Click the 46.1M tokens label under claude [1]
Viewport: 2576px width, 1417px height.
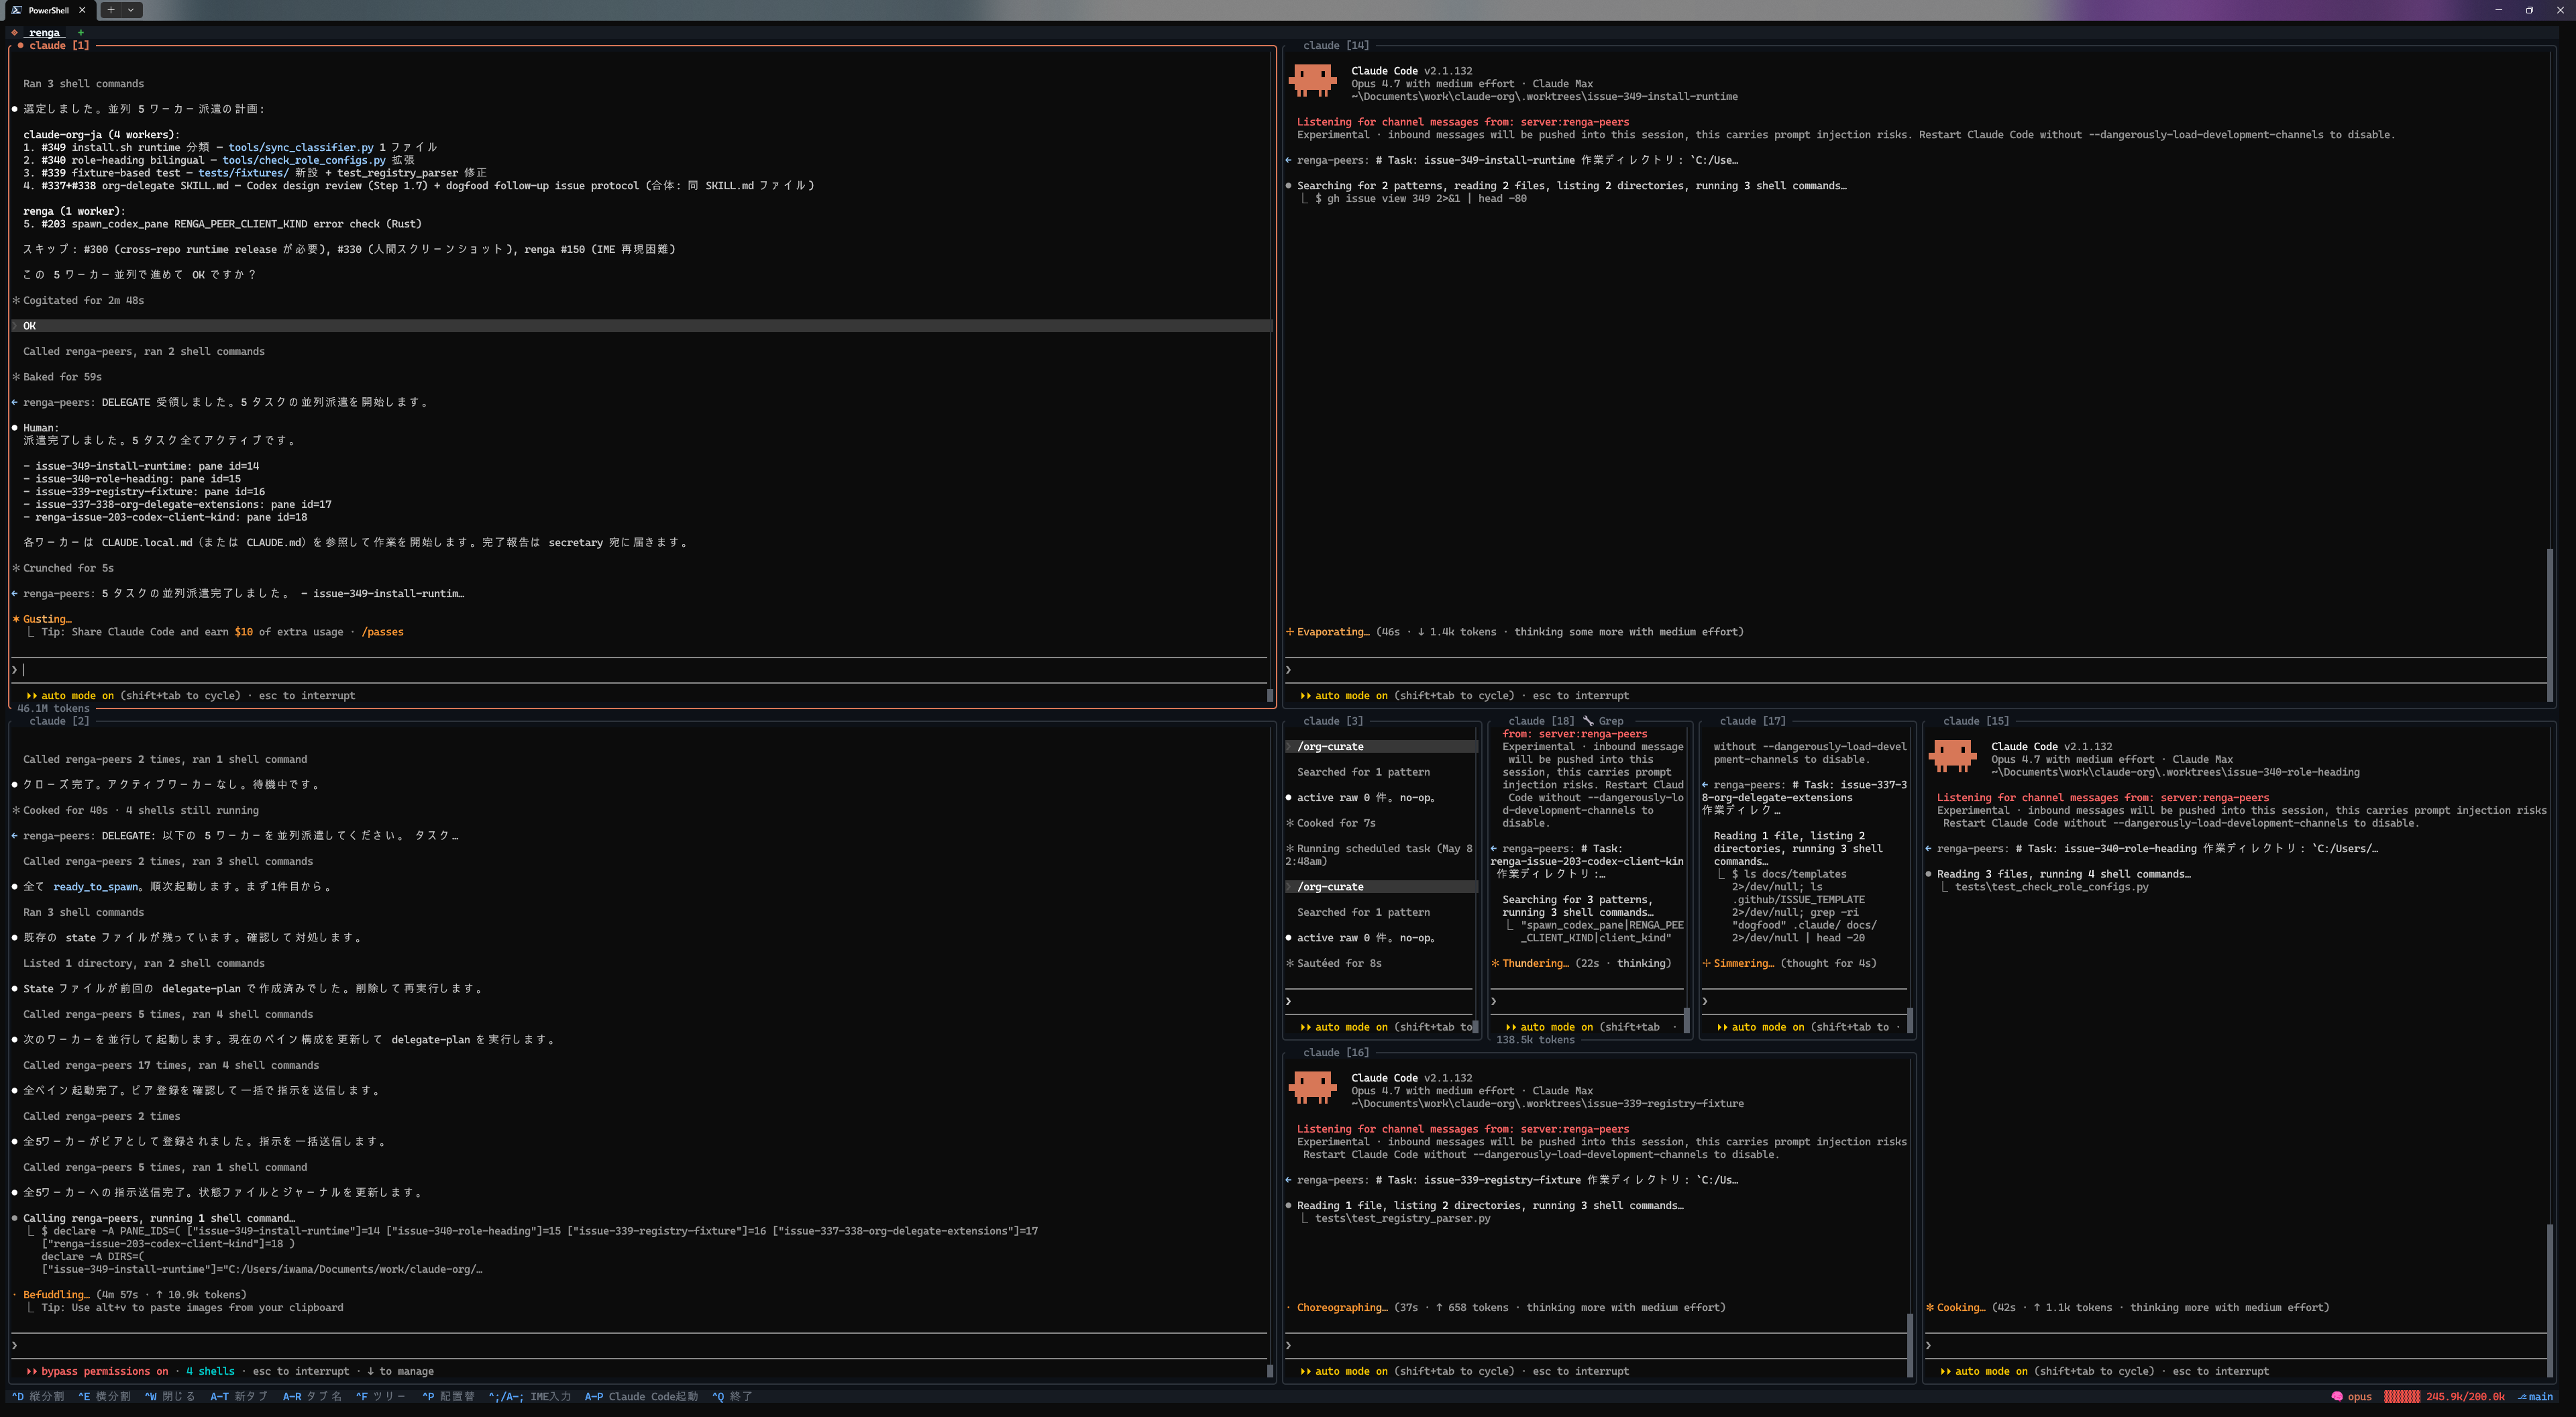[x=53, y=709]
